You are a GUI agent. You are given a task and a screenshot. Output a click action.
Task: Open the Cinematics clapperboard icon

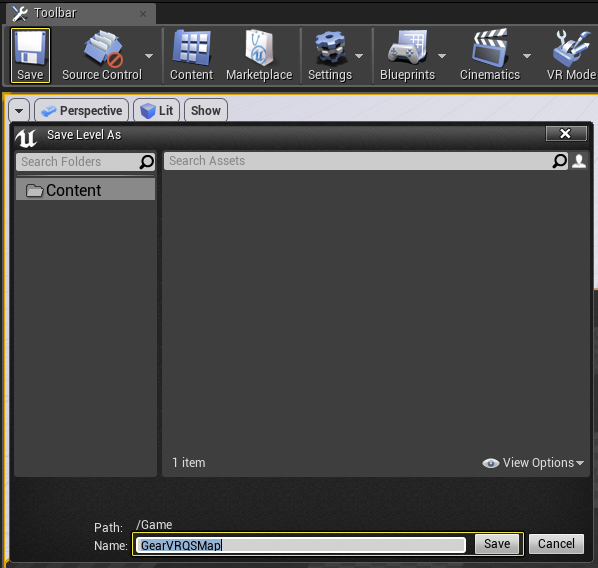490,48
